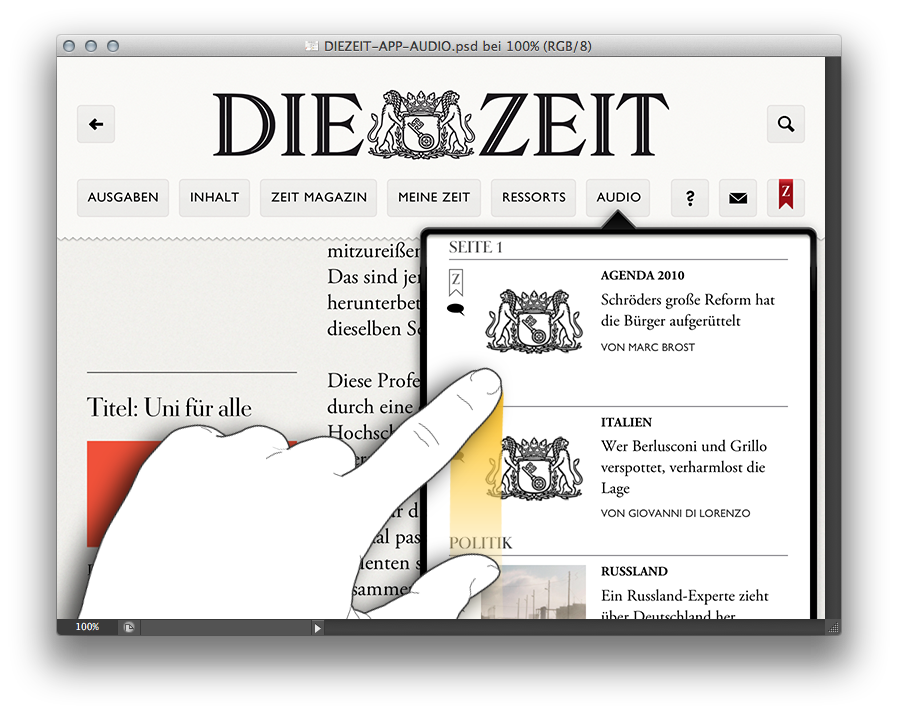Select the SEITE 1 section header
Screen dimensions: 898x714
pyautogui.click(x=475, y=247)
